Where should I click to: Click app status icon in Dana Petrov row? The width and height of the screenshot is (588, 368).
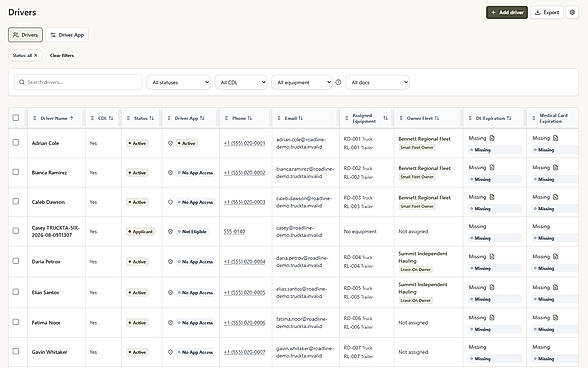tap(170, 261)
